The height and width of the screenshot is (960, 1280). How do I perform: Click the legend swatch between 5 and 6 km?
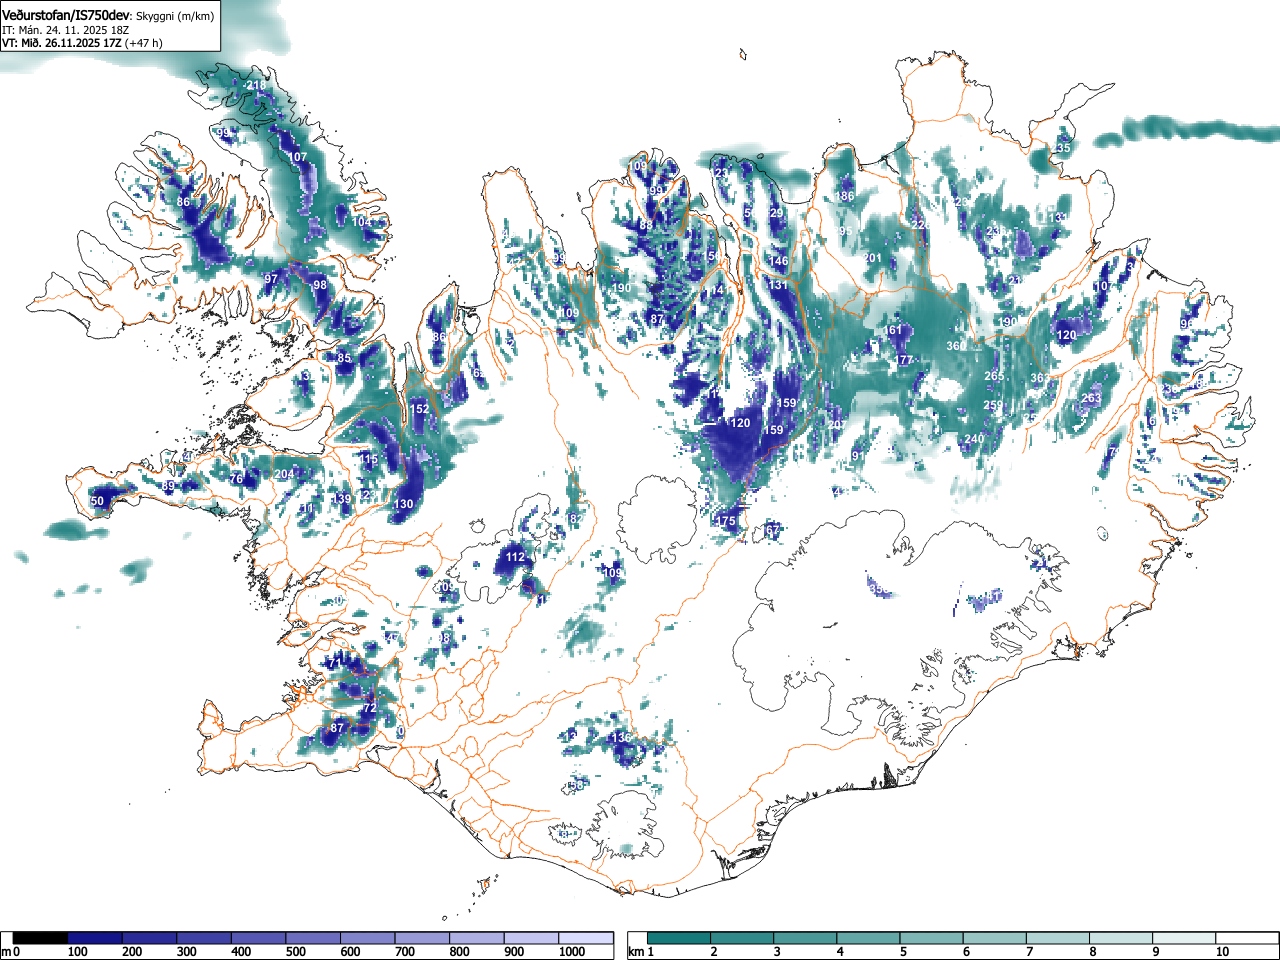pyautogui.click(x=932, y=938)
